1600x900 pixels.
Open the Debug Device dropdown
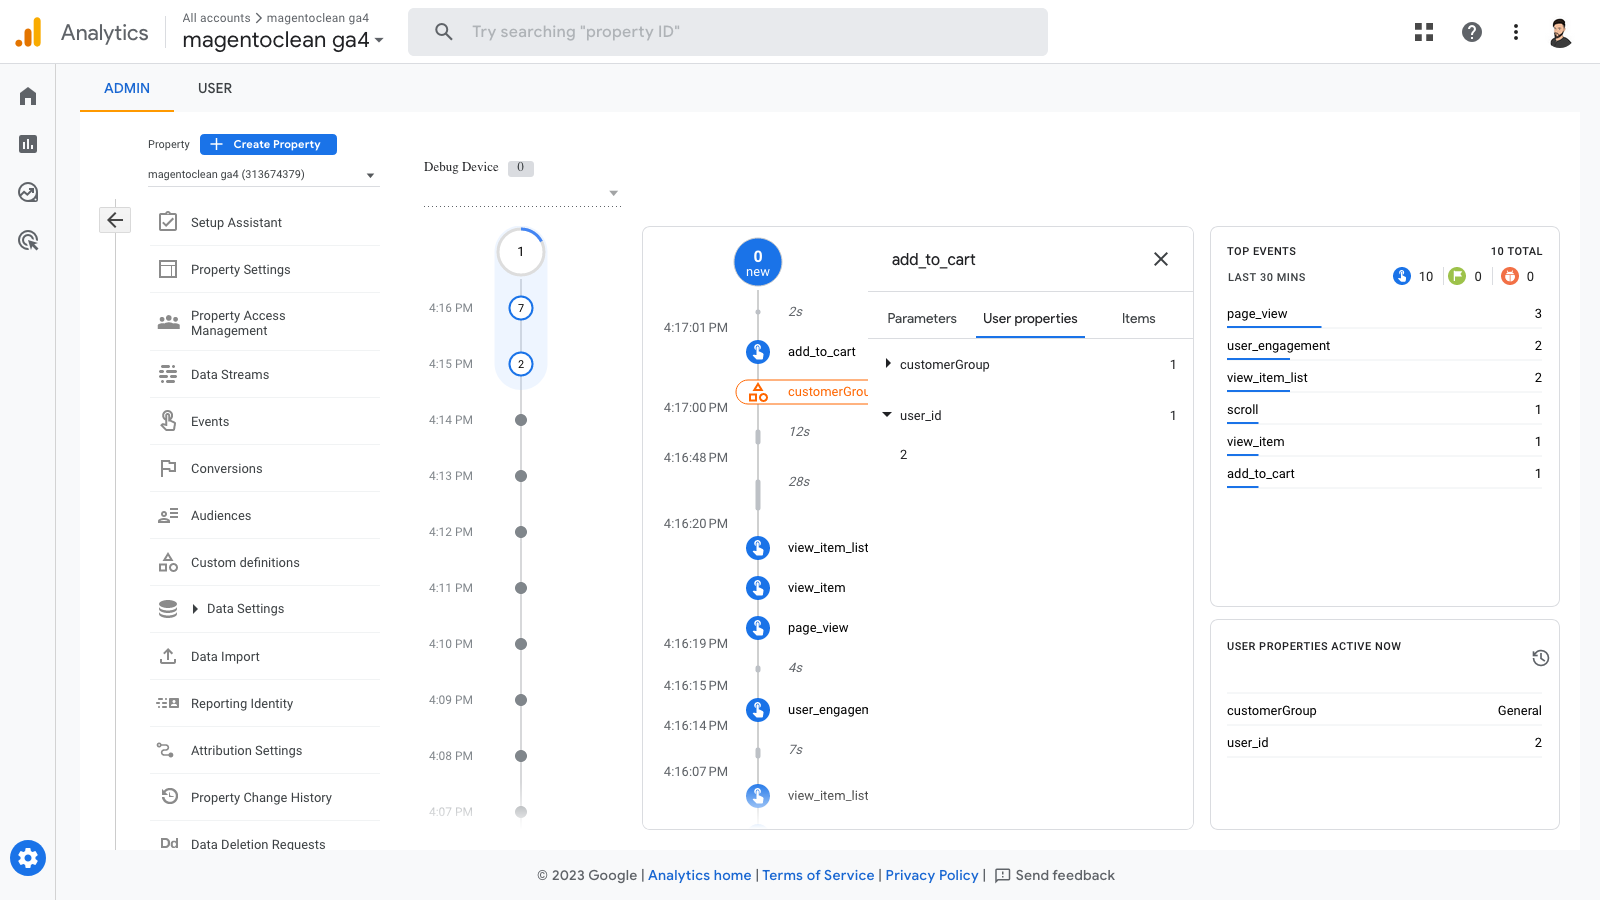pyautogui.click(x=522, y=193)
